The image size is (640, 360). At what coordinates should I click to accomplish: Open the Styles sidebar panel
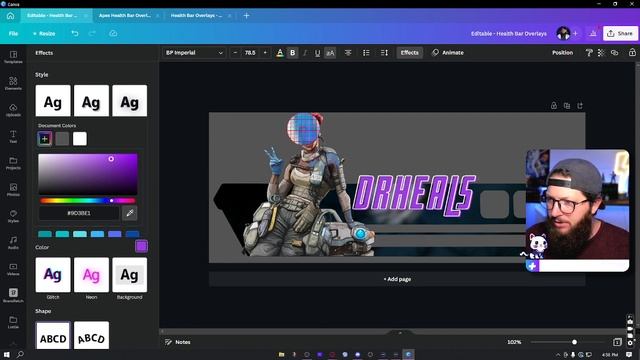[x=13, y=216]
